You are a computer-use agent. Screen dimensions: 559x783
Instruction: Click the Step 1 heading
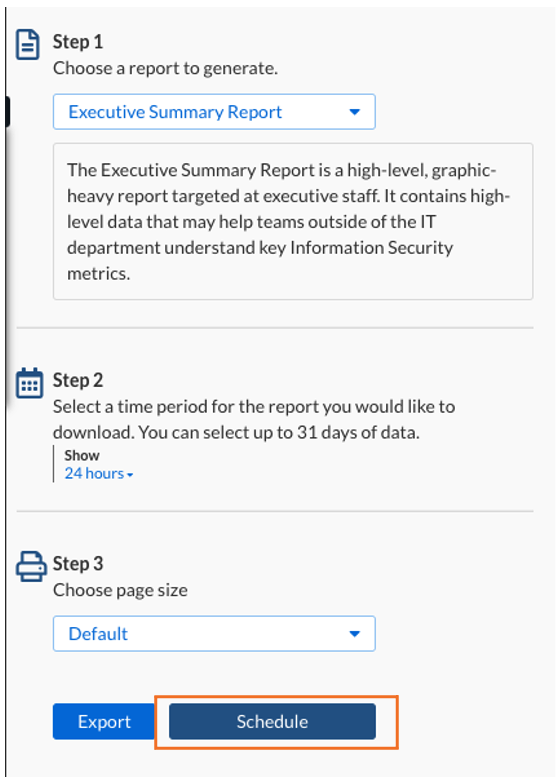78,42
